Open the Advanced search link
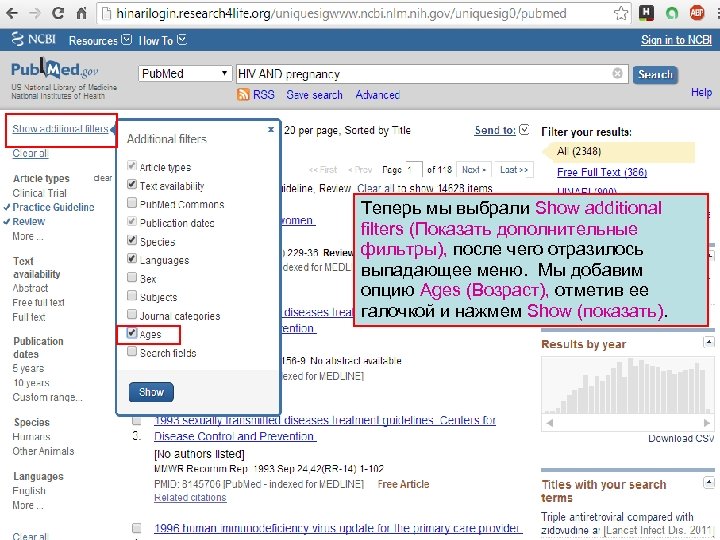 [377, 95]
